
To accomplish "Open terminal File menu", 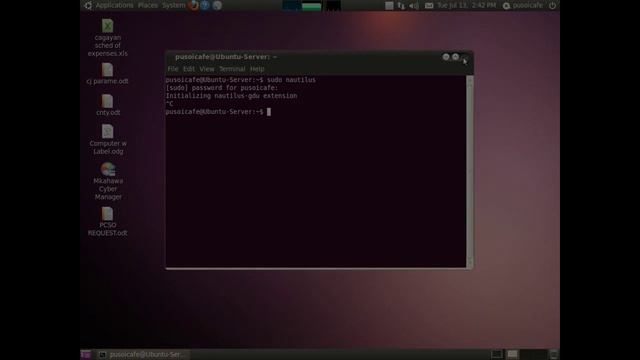I will pyautogui.click(x=173, y=69).
